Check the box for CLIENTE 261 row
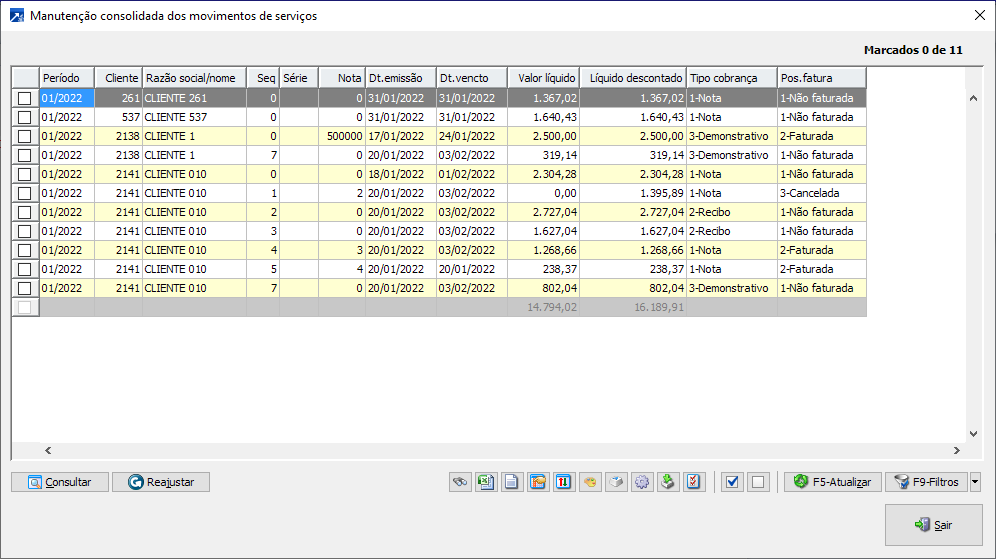Image resolution: width=996 pixels, height=559 pixels. point(25,98)
